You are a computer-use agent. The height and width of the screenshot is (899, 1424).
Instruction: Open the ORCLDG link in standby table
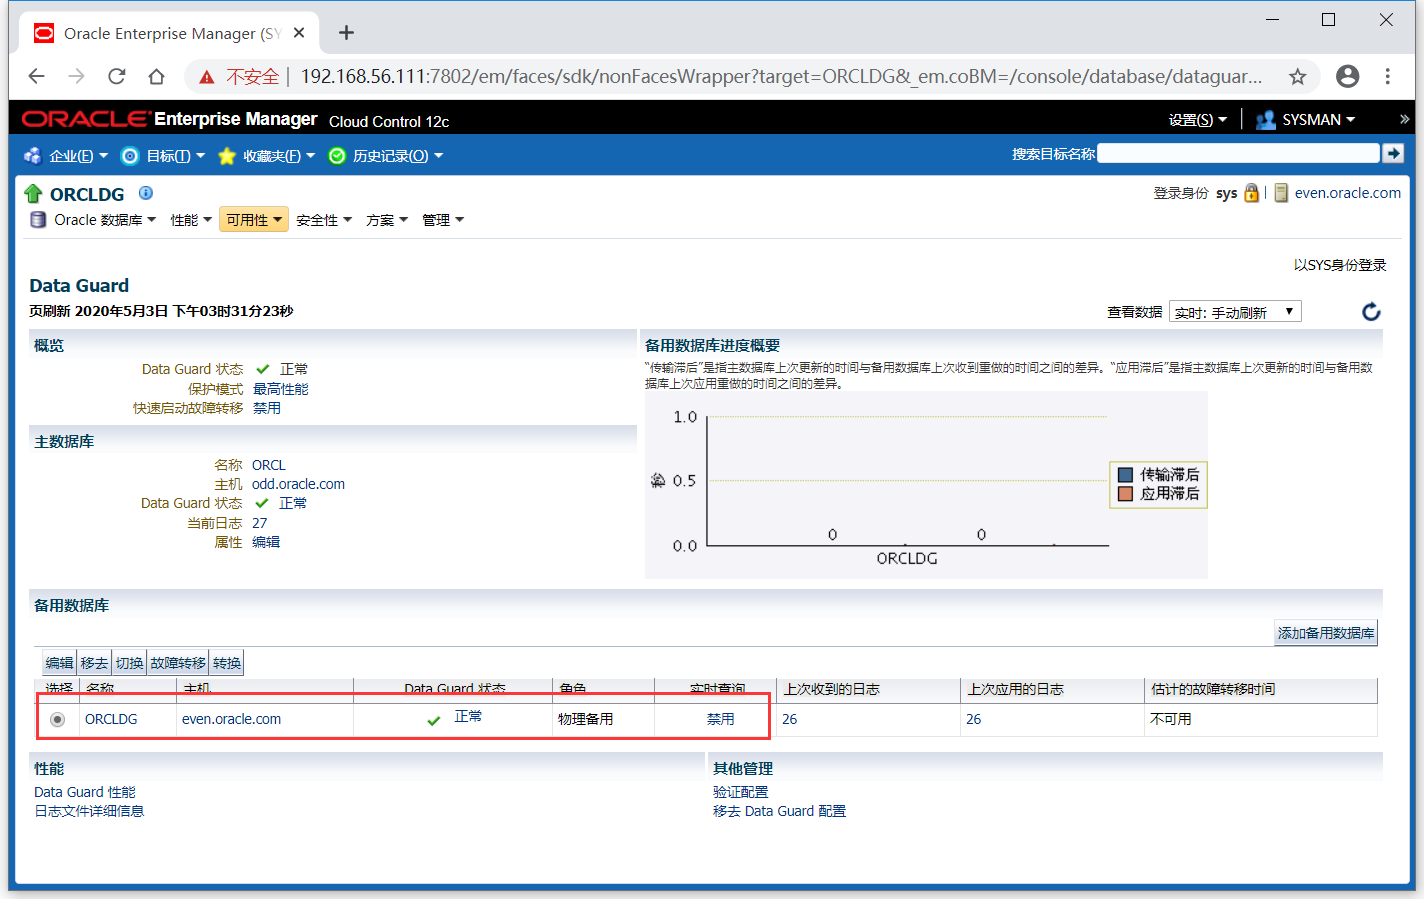pos(111,719)
